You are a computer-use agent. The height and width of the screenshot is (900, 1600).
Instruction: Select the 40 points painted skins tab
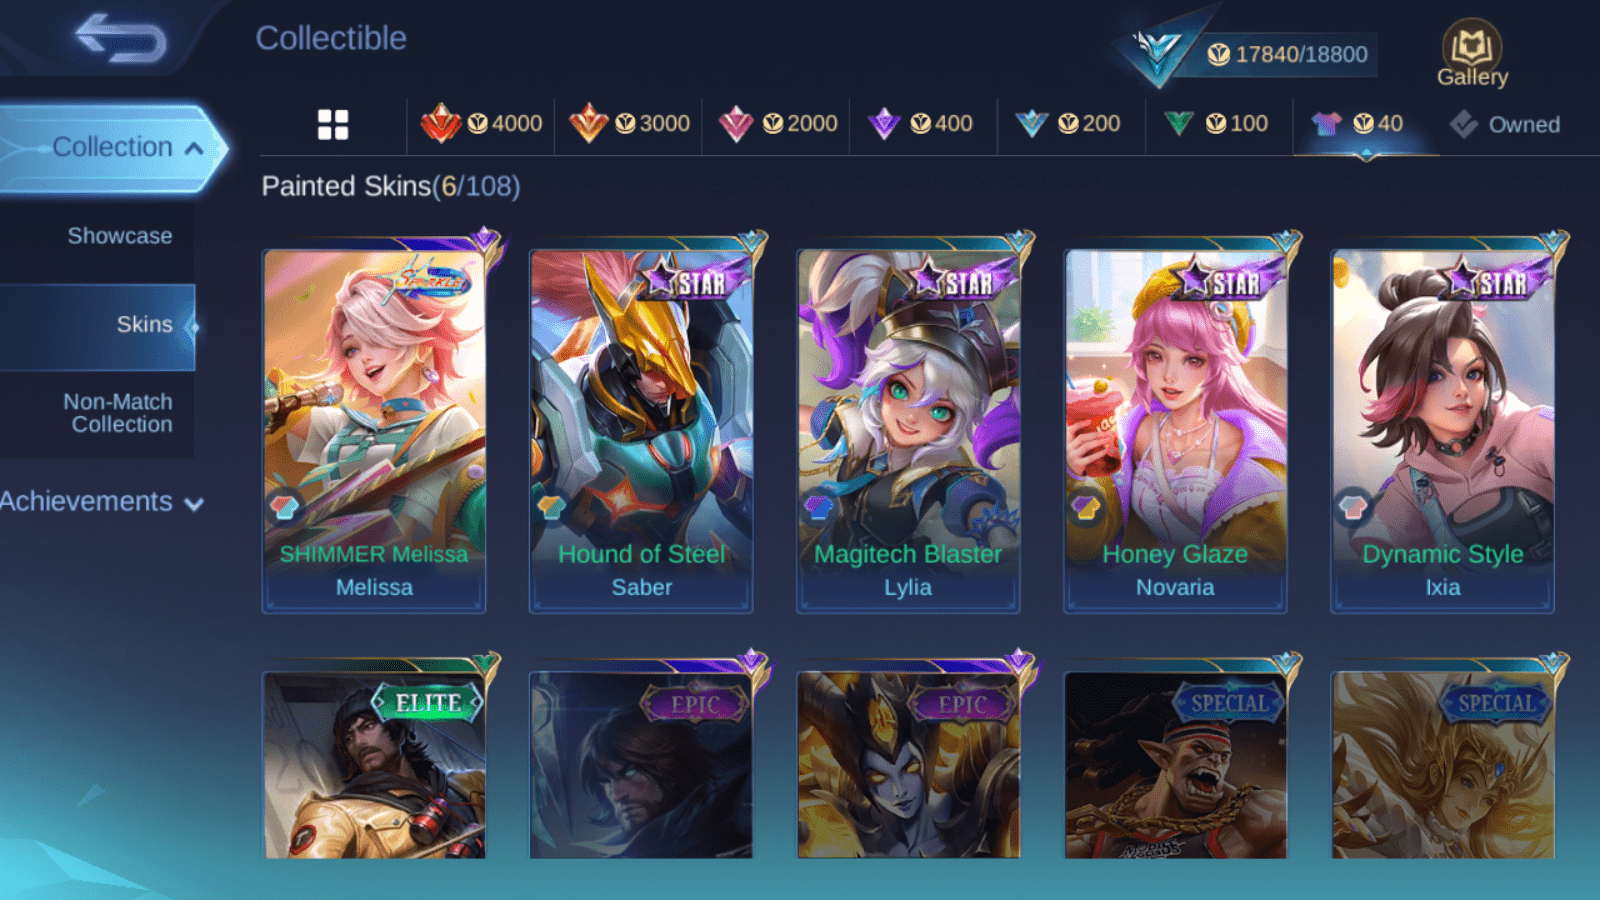[x=1358, y=124]
